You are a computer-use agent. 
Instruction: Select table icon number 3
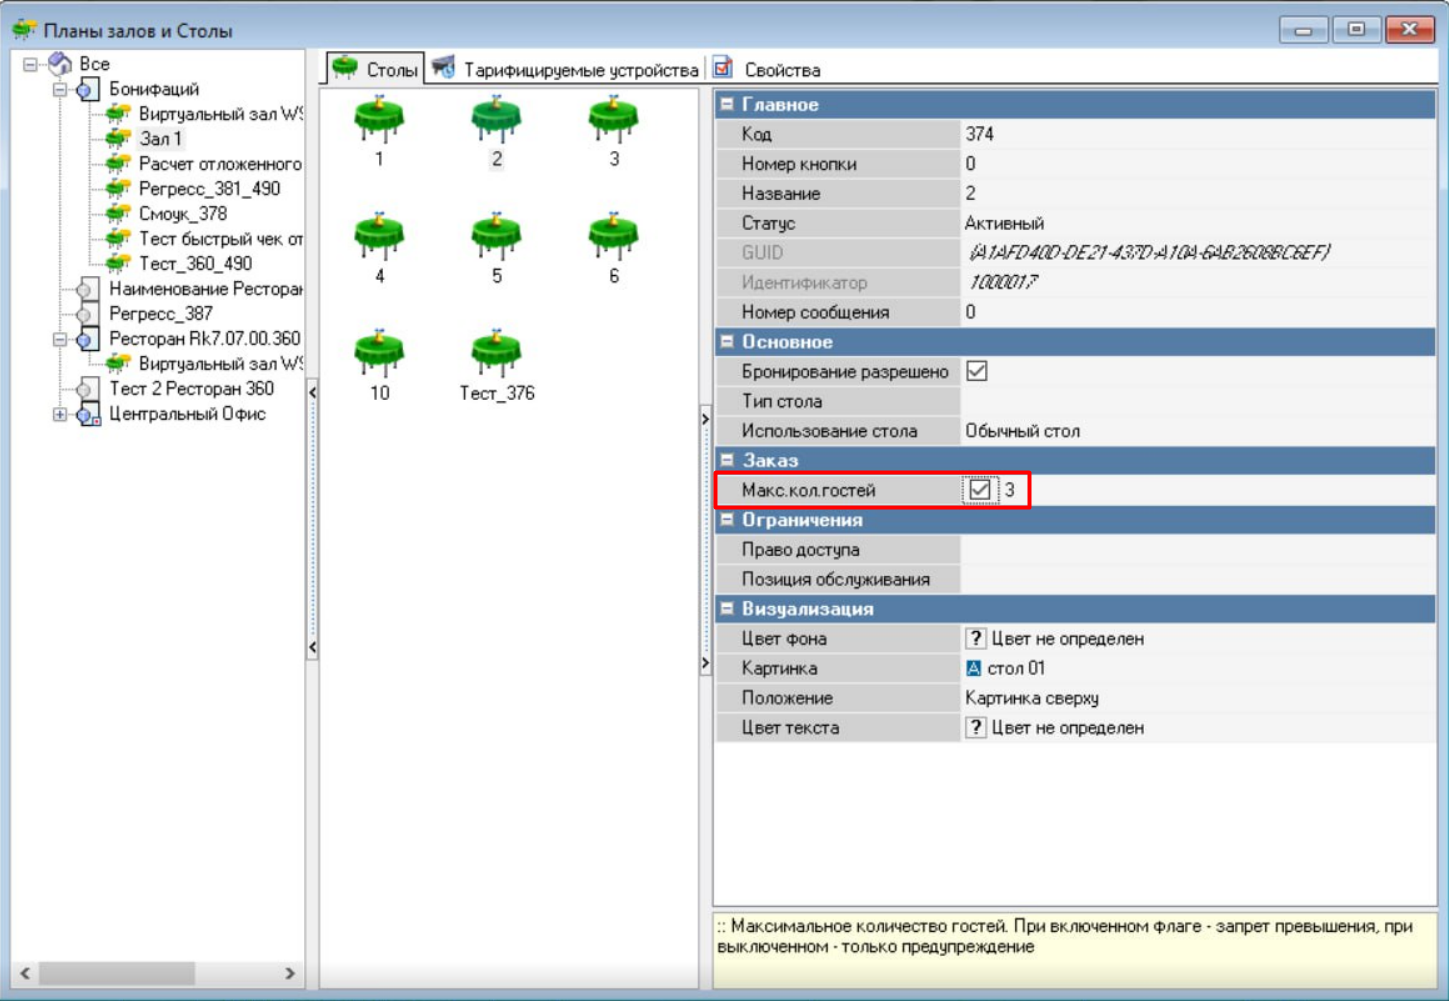coord(613,120)
